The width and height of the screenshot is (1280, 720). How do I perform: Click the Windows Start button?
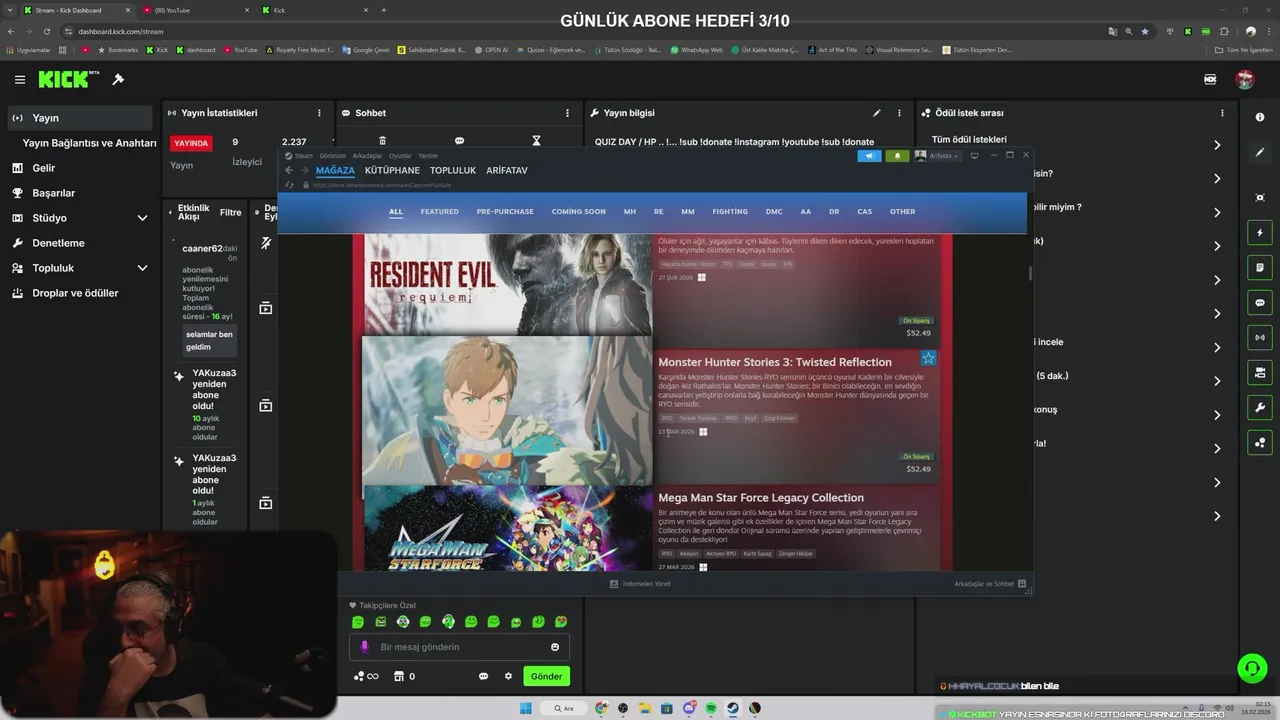tap(526, 708)
